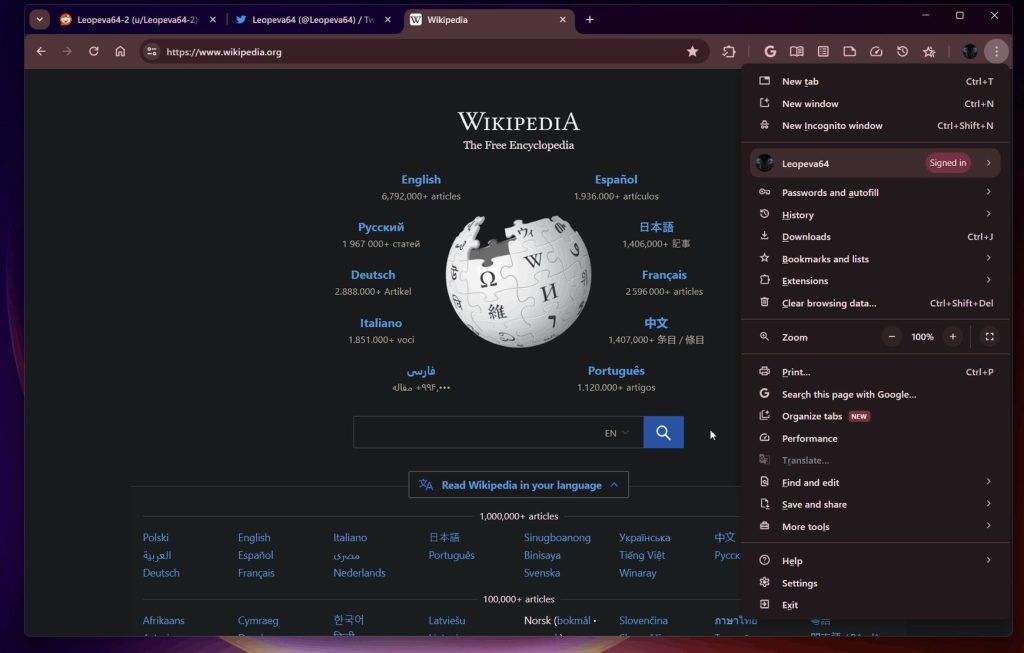Enter fullscreen via zoom row icon
This screenshot has width=1024, height=653.
(x=989, y=337)
